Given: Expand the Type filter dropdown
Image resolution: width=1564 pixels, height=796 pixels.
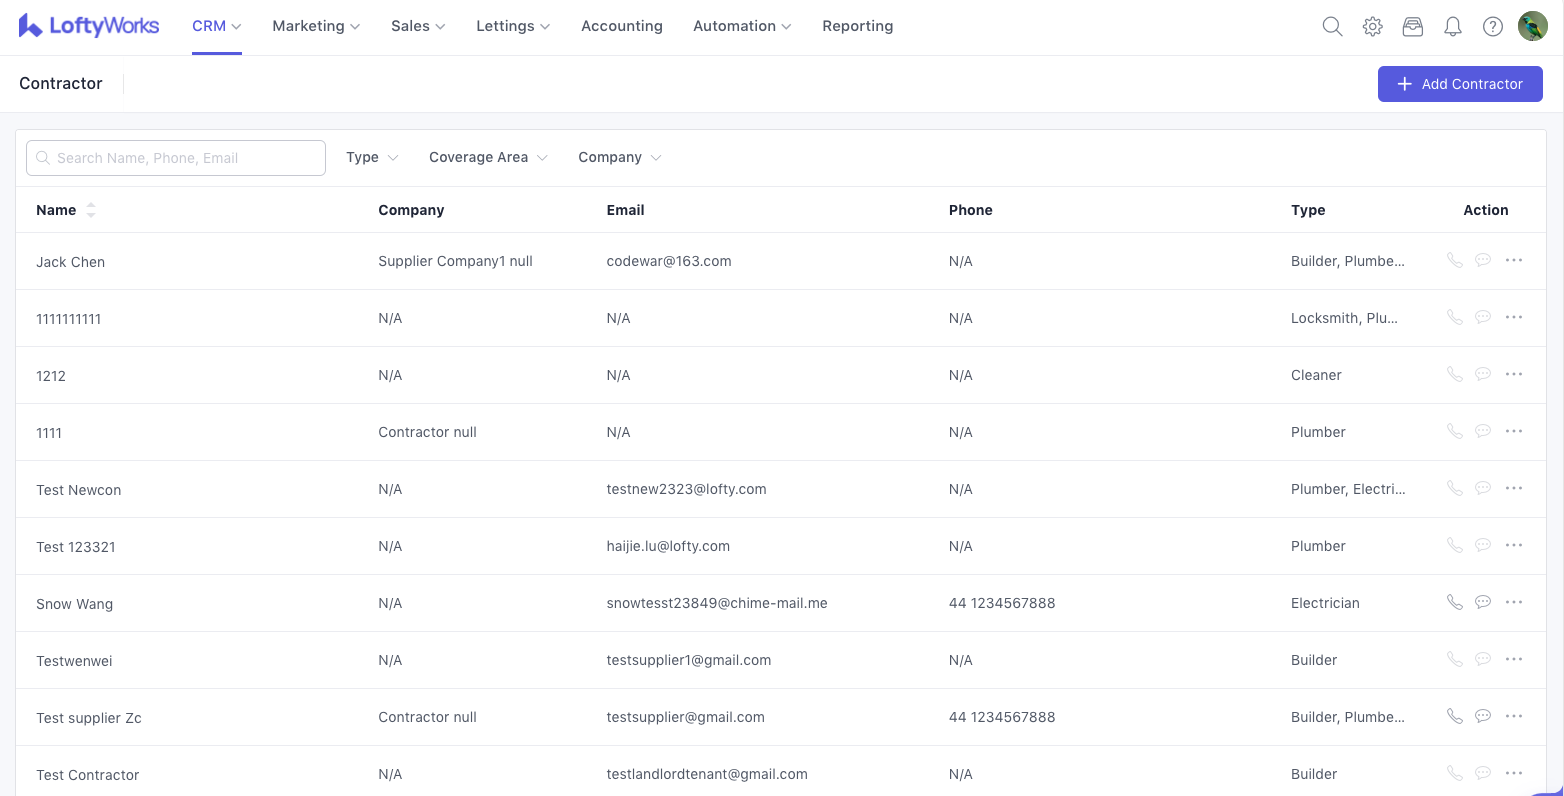Looking at the screenshot, I should point(372,158).
